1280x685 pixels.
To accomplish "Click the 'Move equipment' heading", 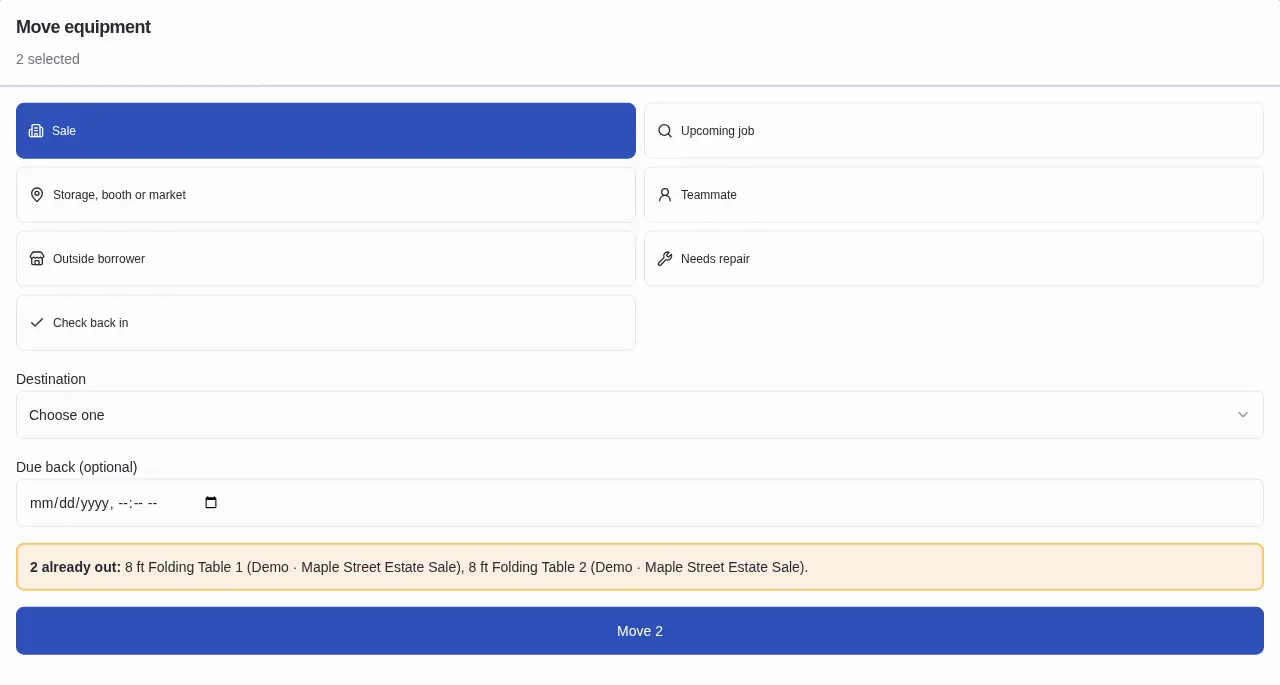I will pos(83,27).
